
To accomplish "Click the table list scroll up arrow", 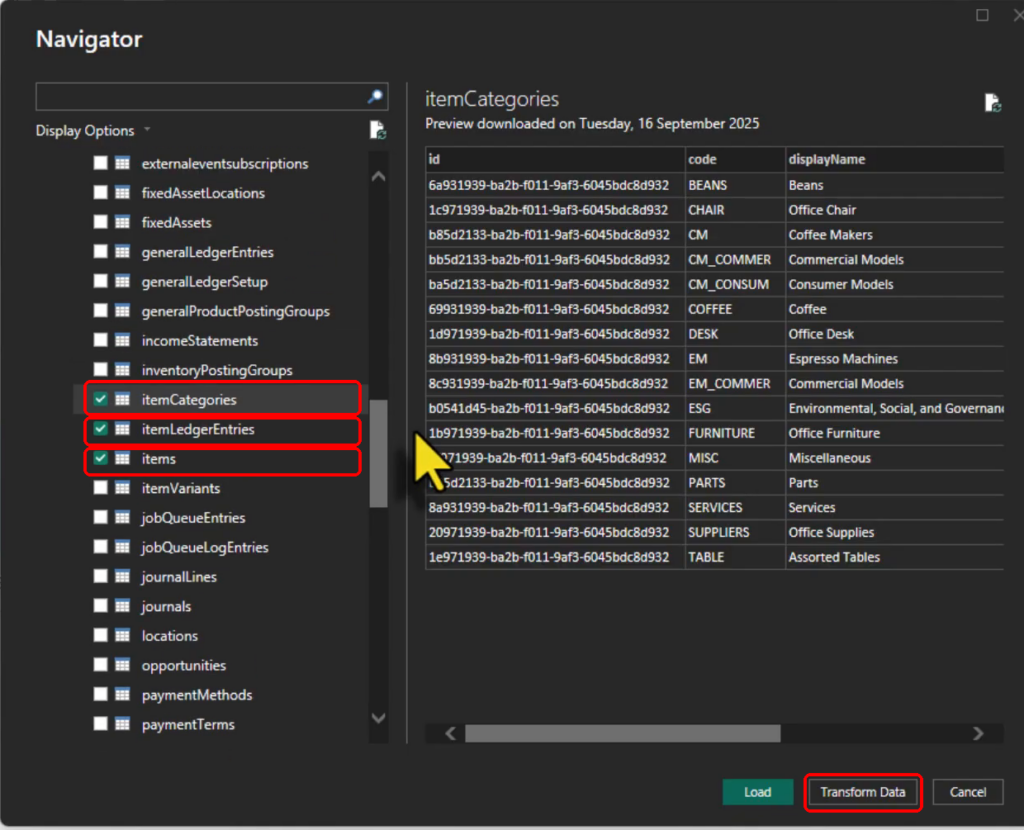I will pos(378,176).
